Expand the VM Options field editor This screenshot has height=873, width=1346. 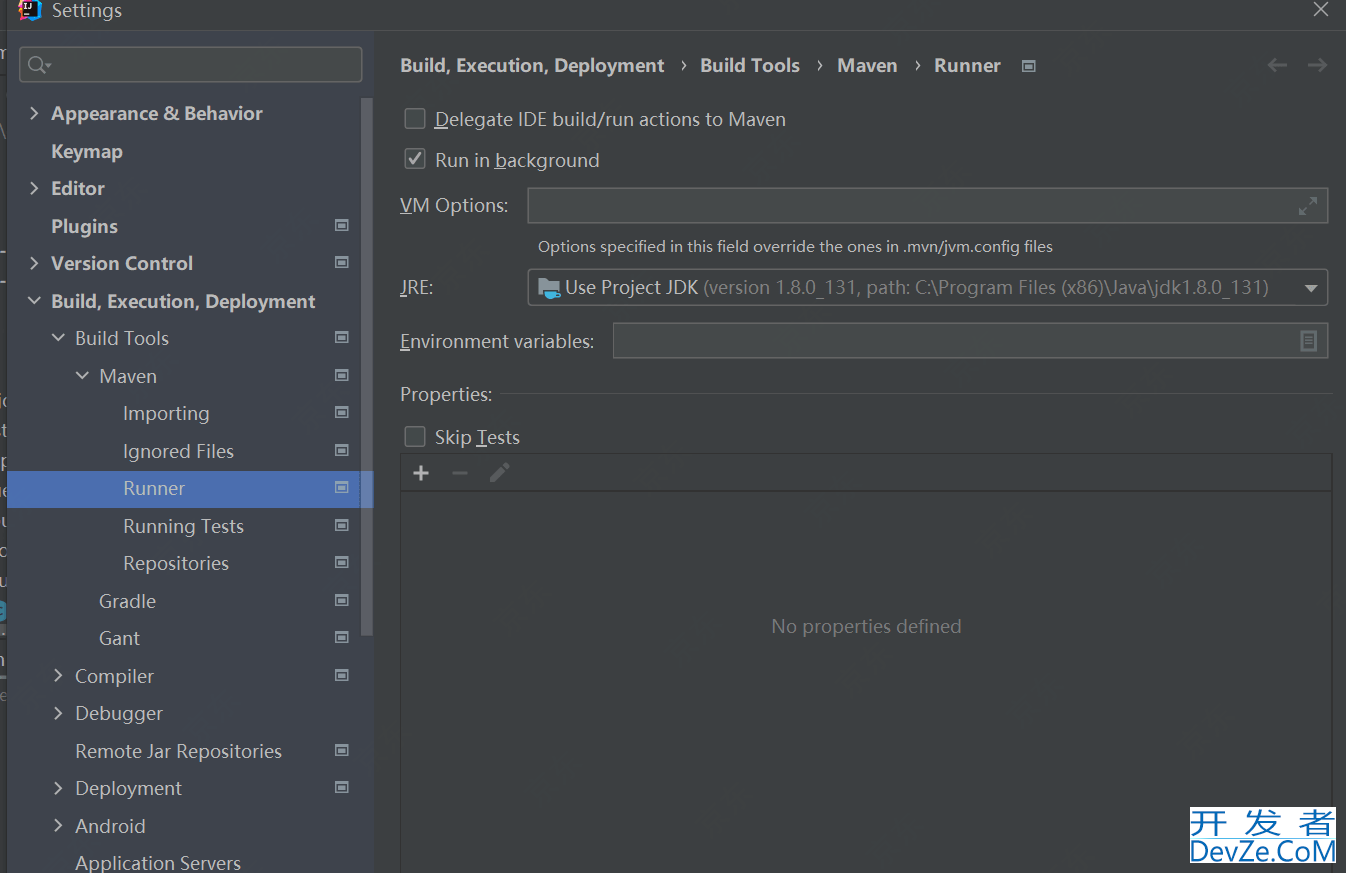click(1308, 206)
